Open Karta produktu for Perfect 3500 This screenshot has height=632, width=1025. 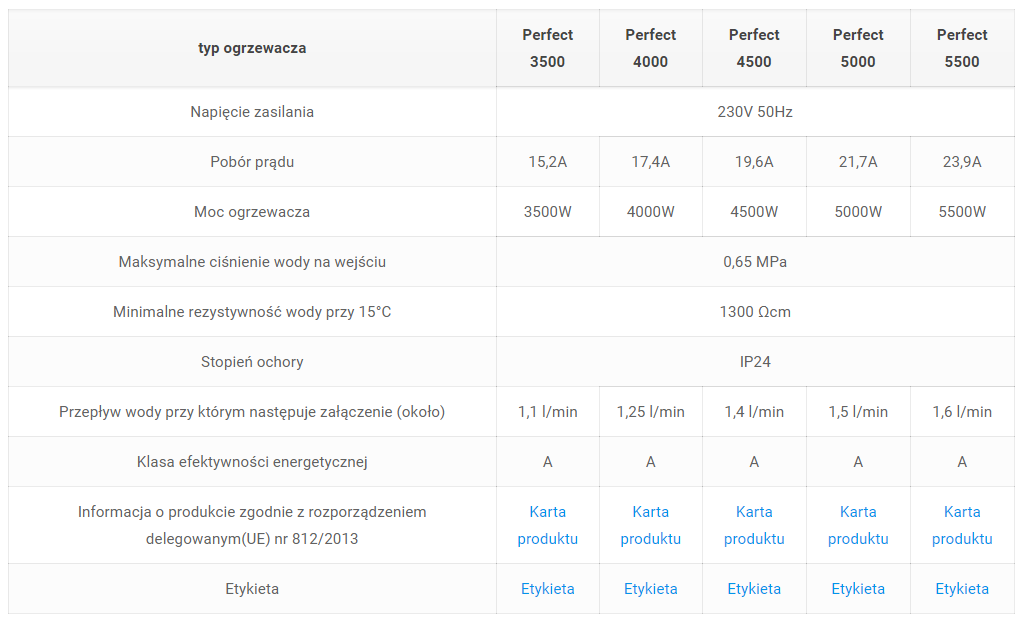(547, 525)
